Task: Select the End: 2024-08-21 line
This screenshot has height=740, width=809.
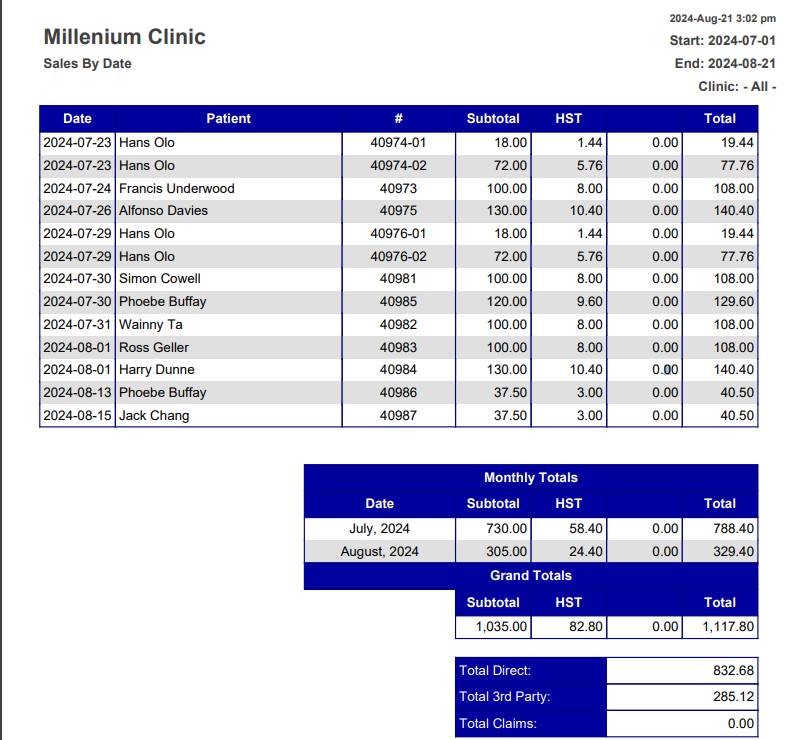Action: 725,63
